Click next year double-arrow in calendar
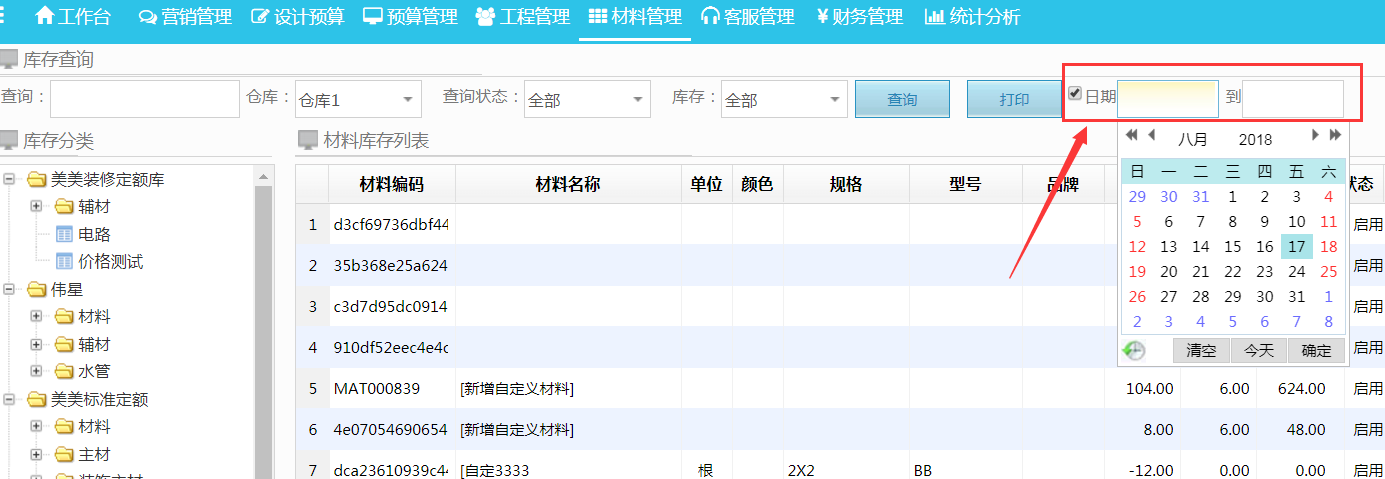Image resolution: width=1385 pixels, height=479 pixels. point(1334,135)
